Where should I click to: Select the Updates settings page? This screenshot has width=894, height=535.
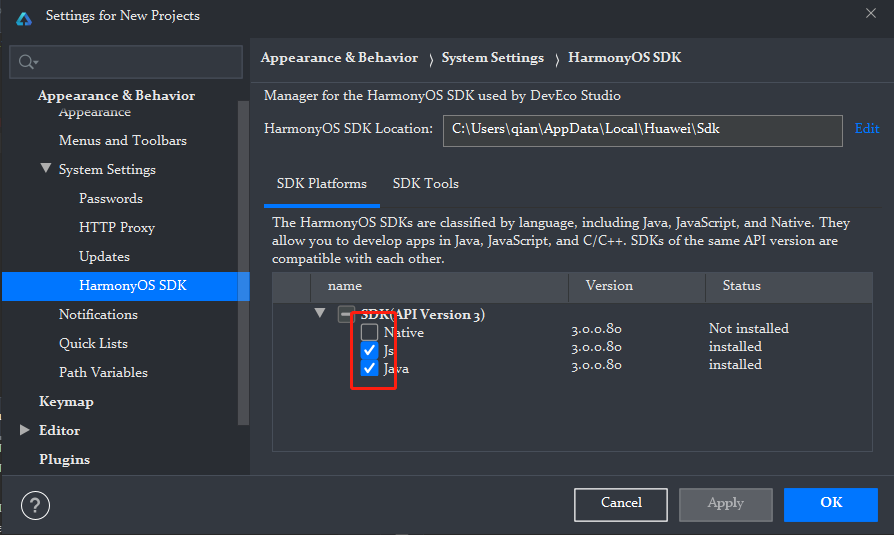pos(104,257)
